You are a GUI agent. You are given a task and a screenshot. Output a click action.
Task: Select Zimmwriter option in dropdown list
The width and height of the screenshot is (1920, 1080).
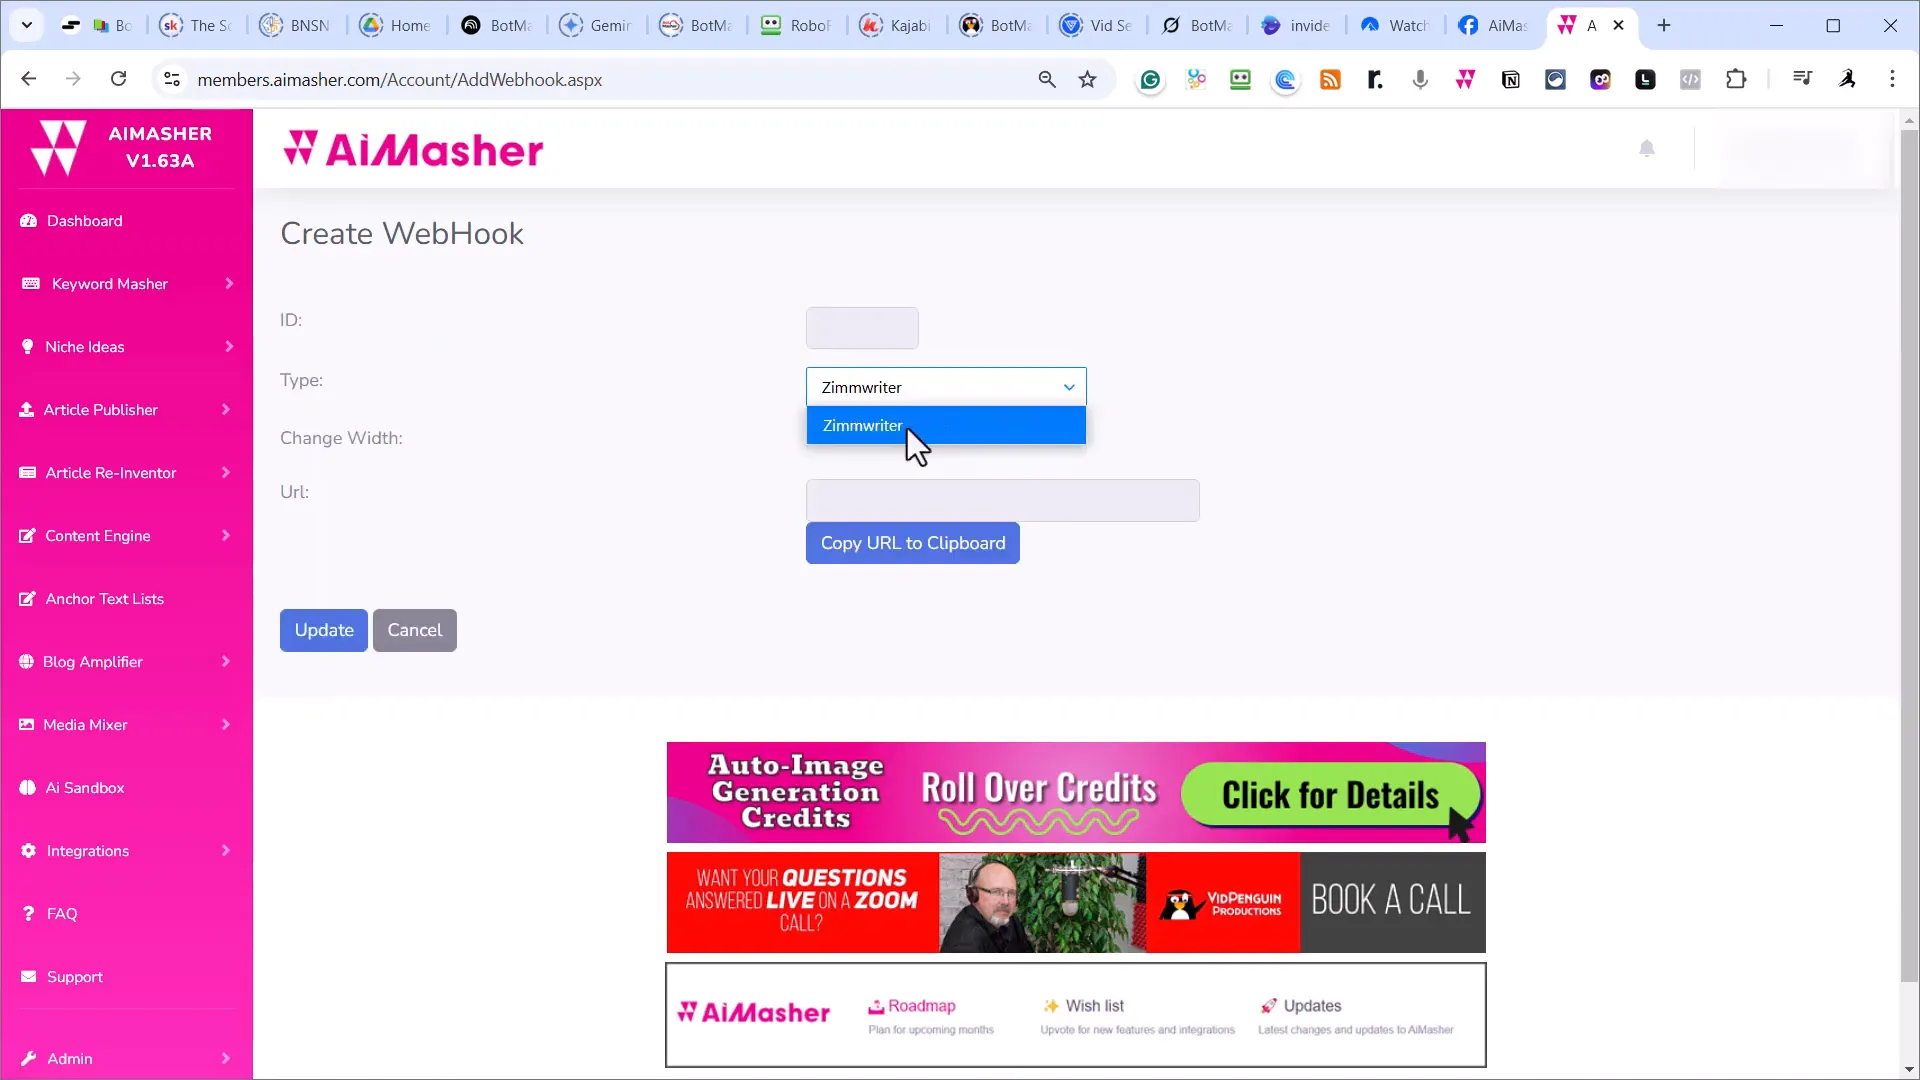946,425
